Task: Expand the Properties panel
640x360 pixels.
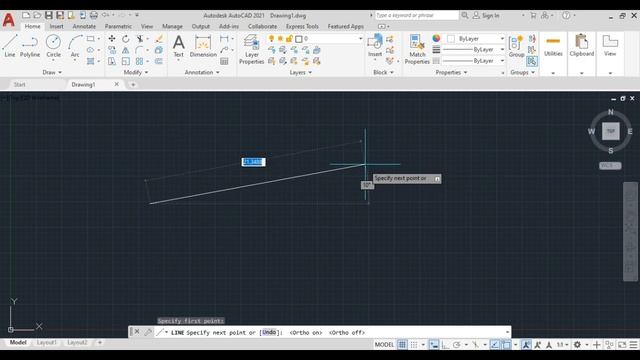Action: click(451, 72)
